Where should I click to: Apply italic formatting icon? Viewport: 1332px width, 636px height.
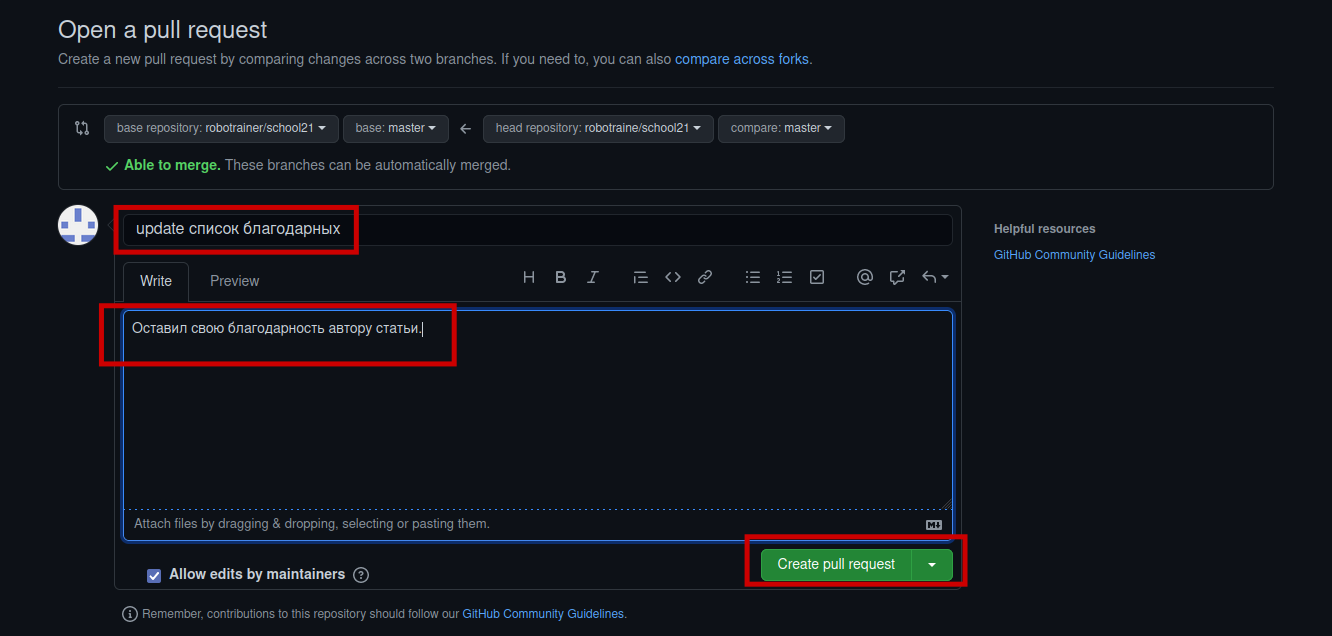593,277
